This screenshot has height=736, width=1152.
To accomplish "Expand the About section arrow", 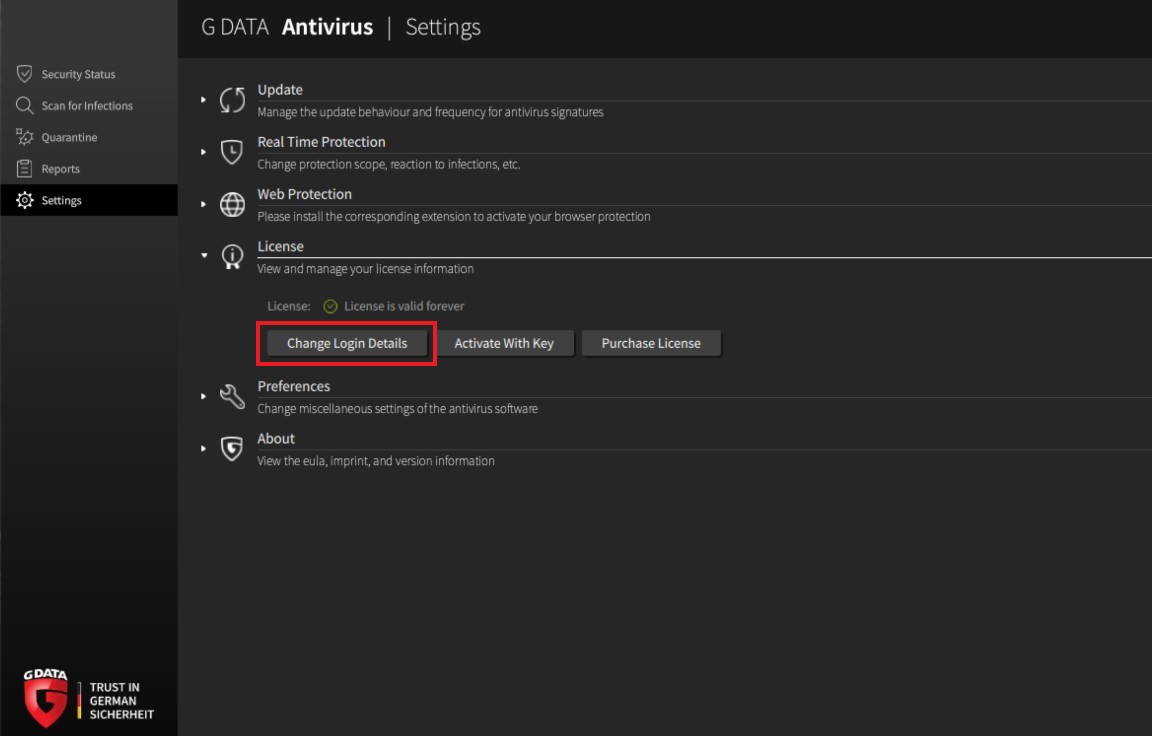I will [x=204, y=449].
